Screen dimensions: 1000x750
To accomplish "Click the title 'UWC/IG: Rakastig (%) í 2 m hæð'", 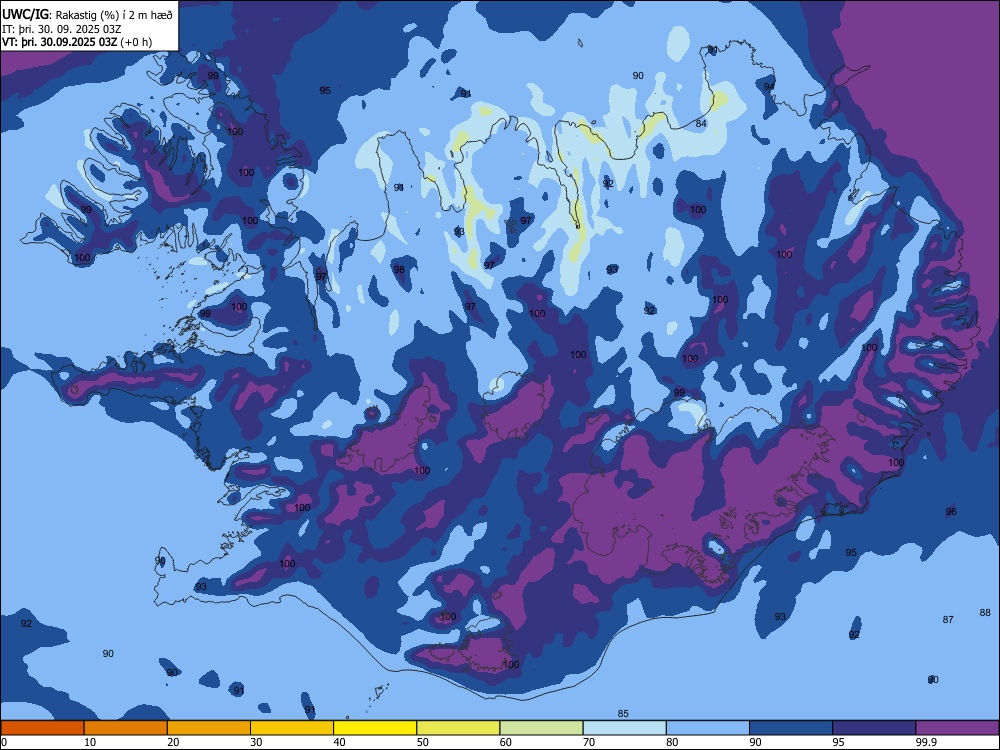I will click(87, 13).
